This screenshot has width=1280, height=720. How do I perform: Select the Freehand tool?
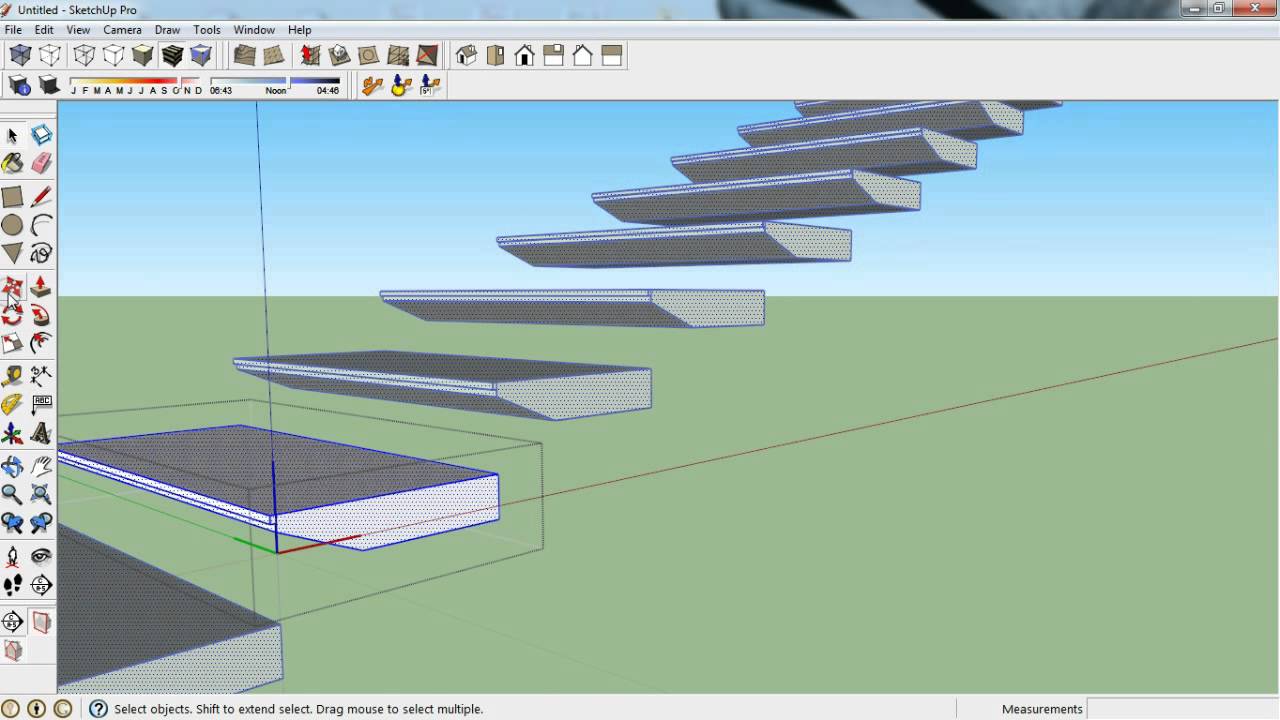click(41, 253)
